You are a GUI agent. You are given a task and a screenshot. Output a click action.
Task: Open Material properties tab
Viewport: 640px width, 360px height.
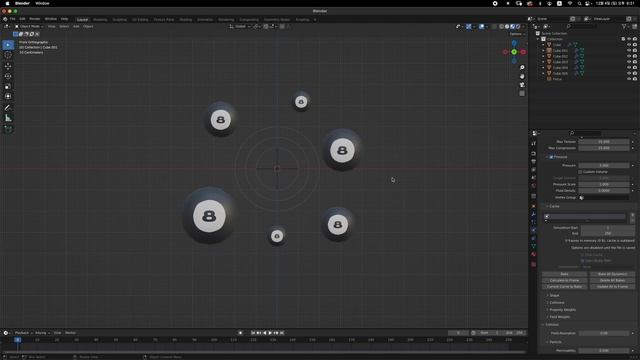pos(533,254)
